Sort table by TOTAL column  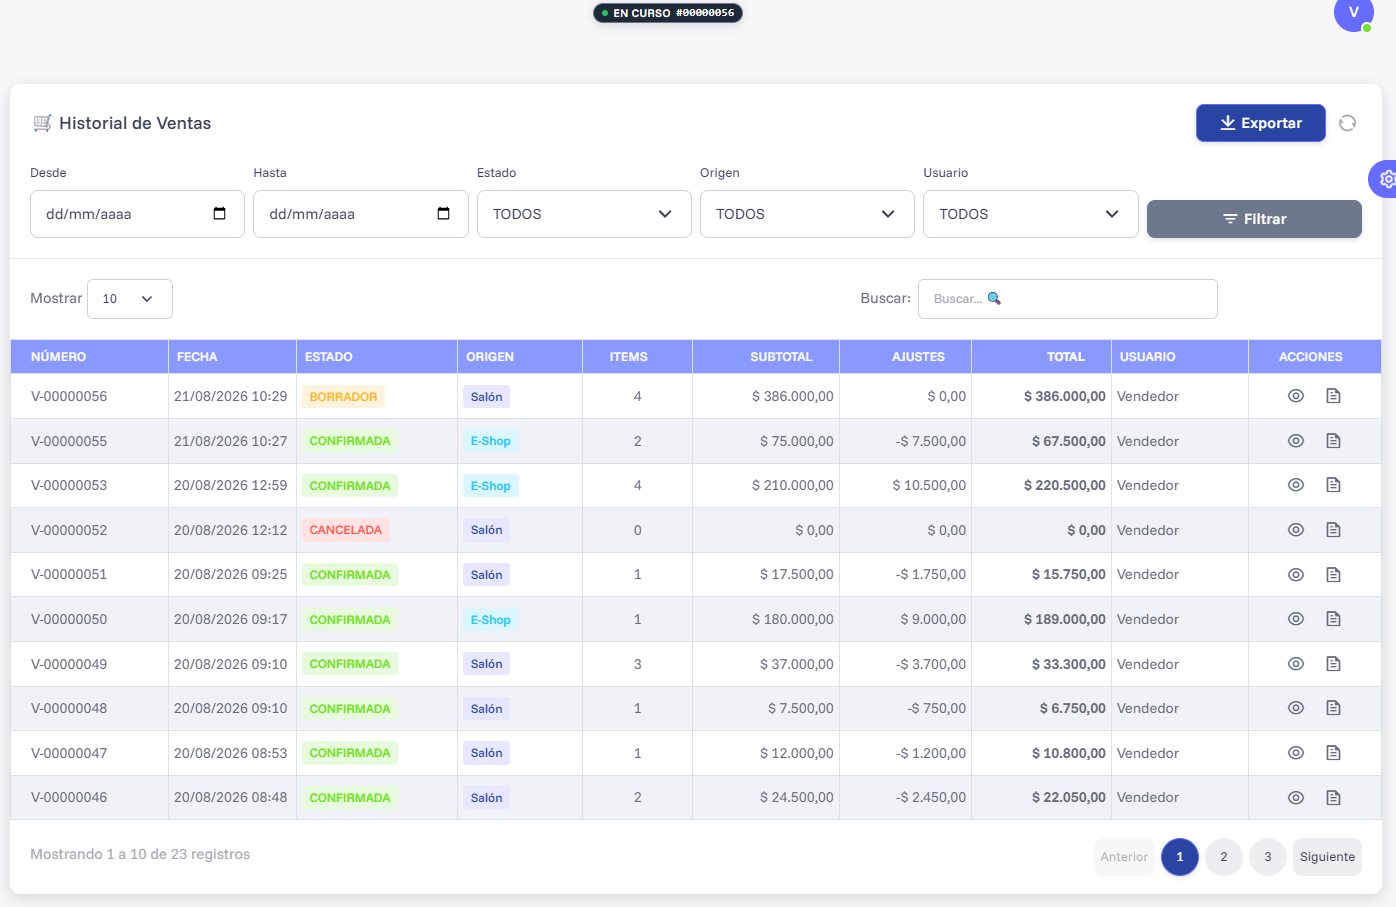1041,357
